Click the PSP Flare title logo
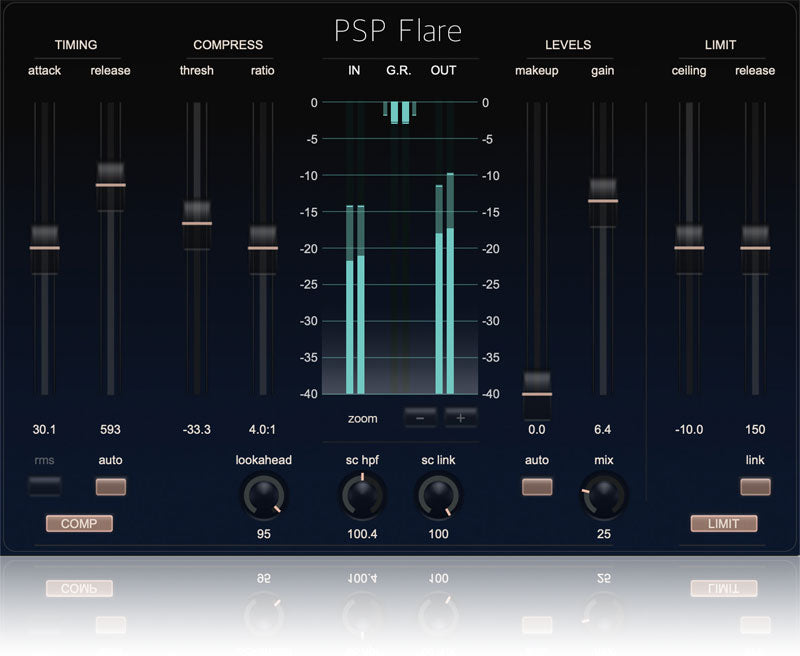800x656 pixels. 398,31
